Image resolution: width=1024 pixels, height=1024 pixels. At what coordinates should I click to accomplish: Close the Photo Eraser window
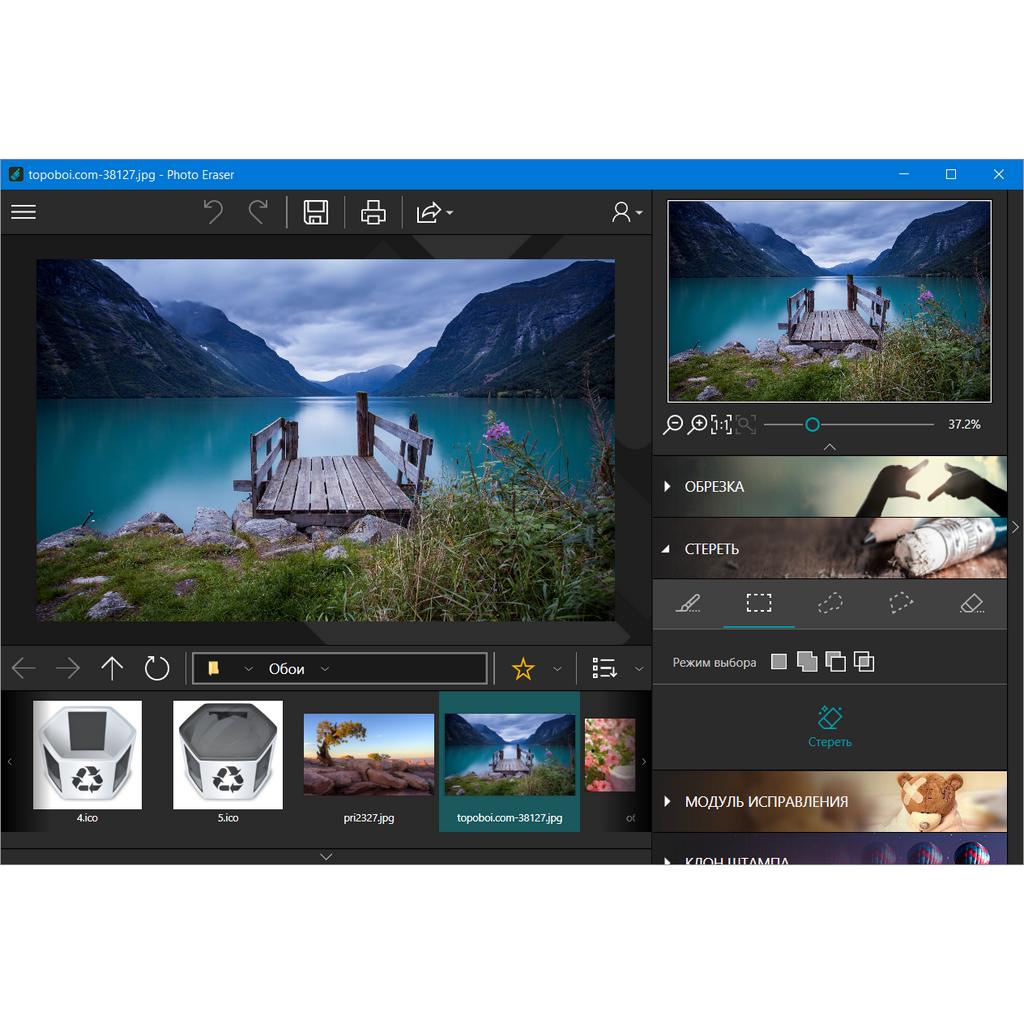coord(999,174)
